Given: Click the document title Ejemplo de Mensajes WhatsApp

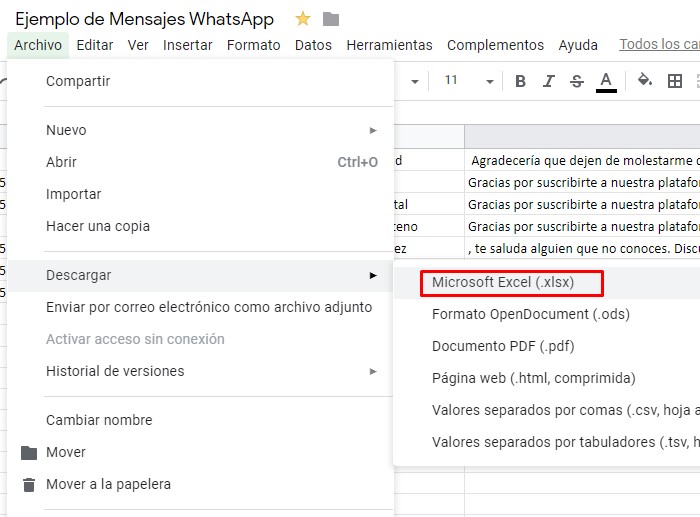Looking at the screenshot, I should tap(144, 19).
